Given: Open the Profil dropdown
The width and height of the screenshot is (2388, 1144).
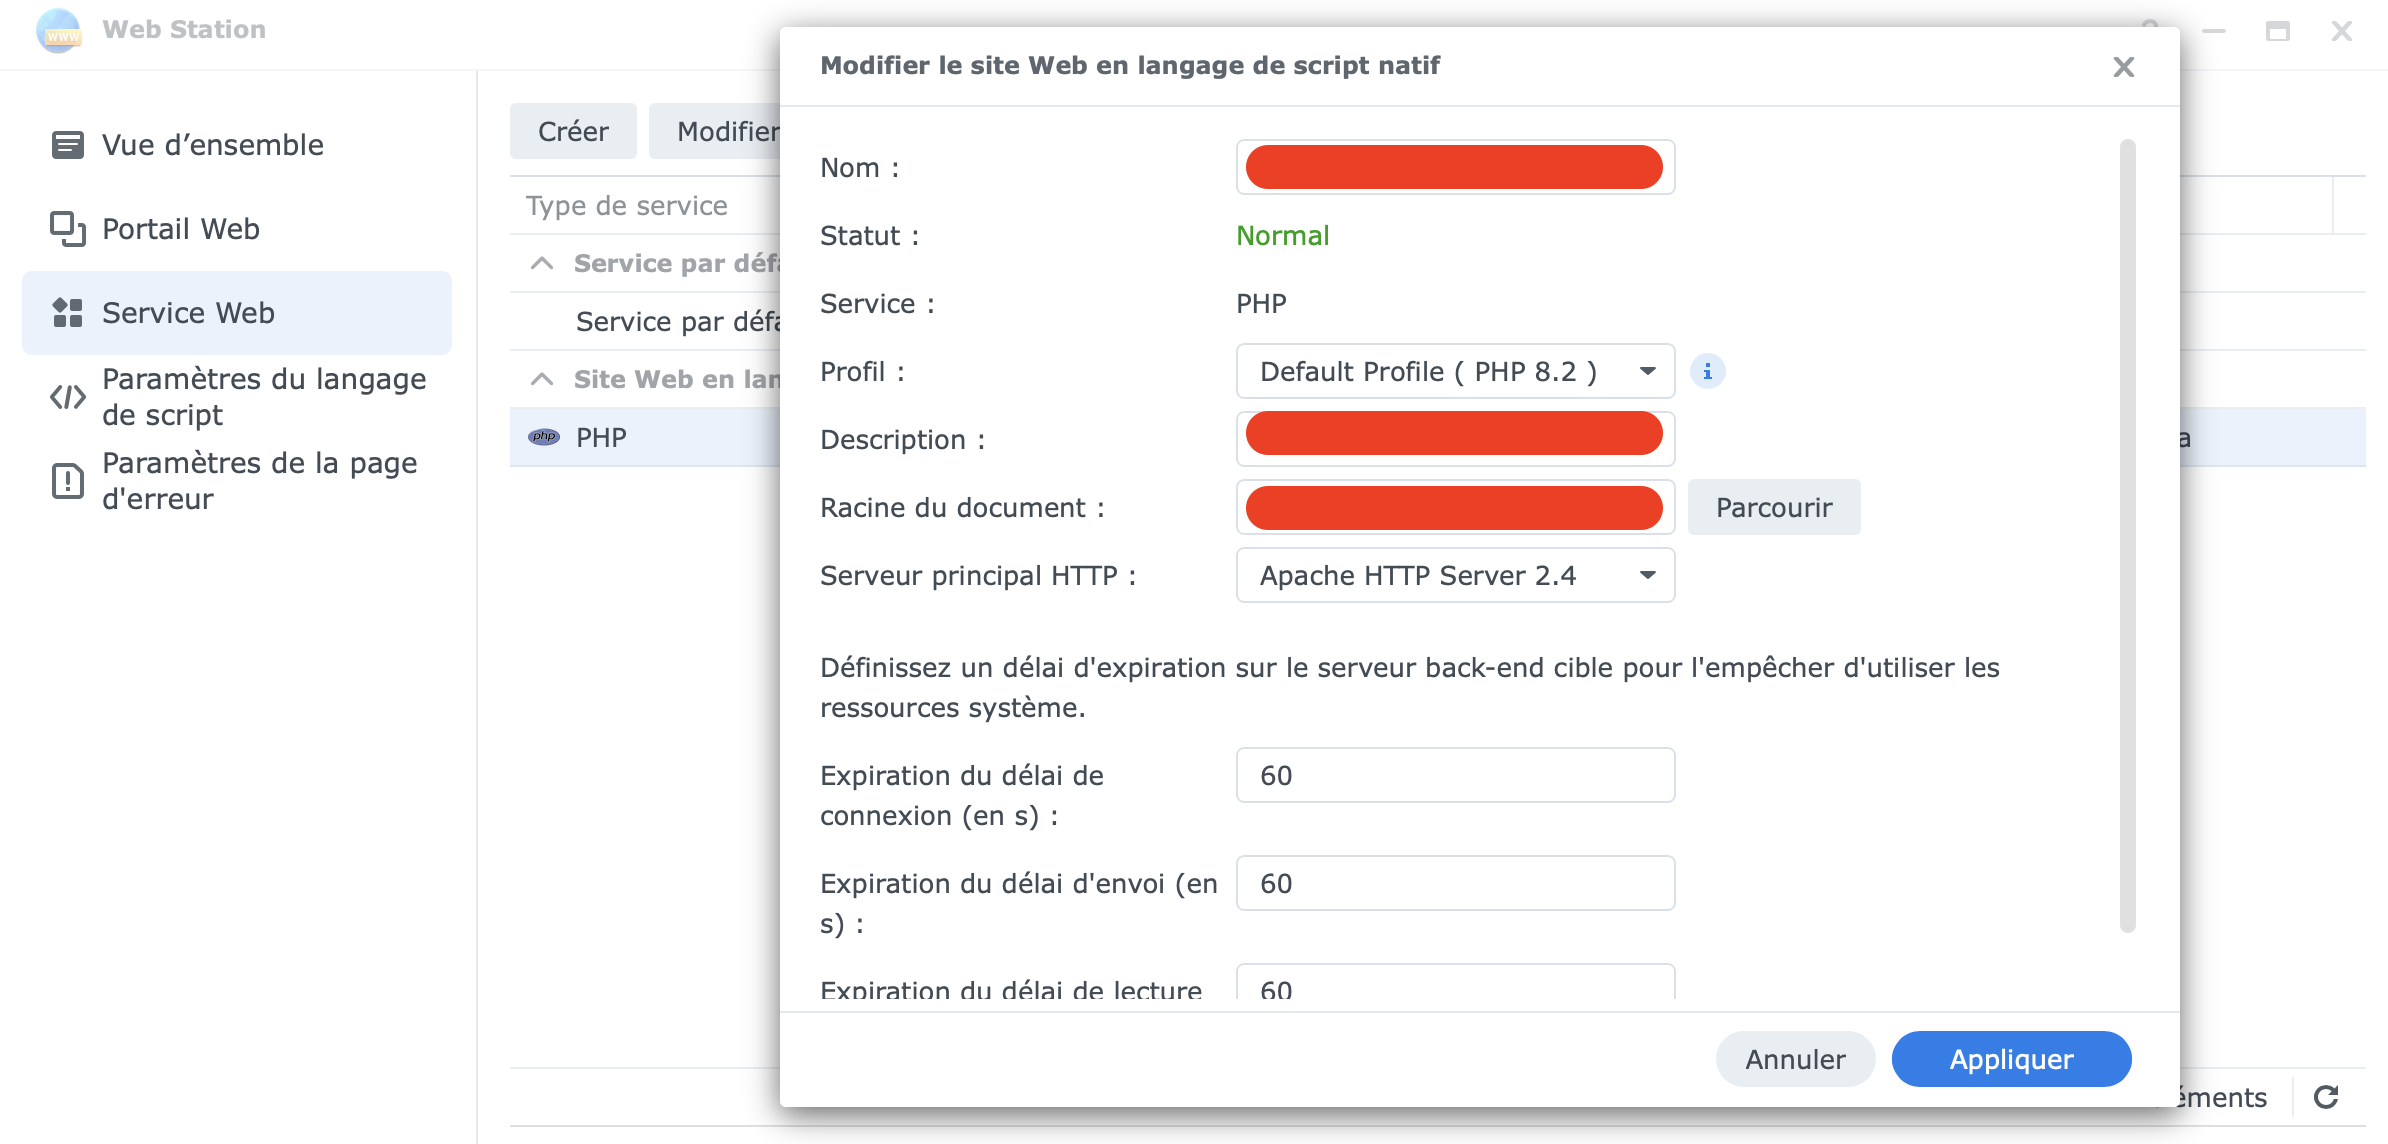Looking at the screenshot, I should pyautogui.click(x=1454, y=372).
